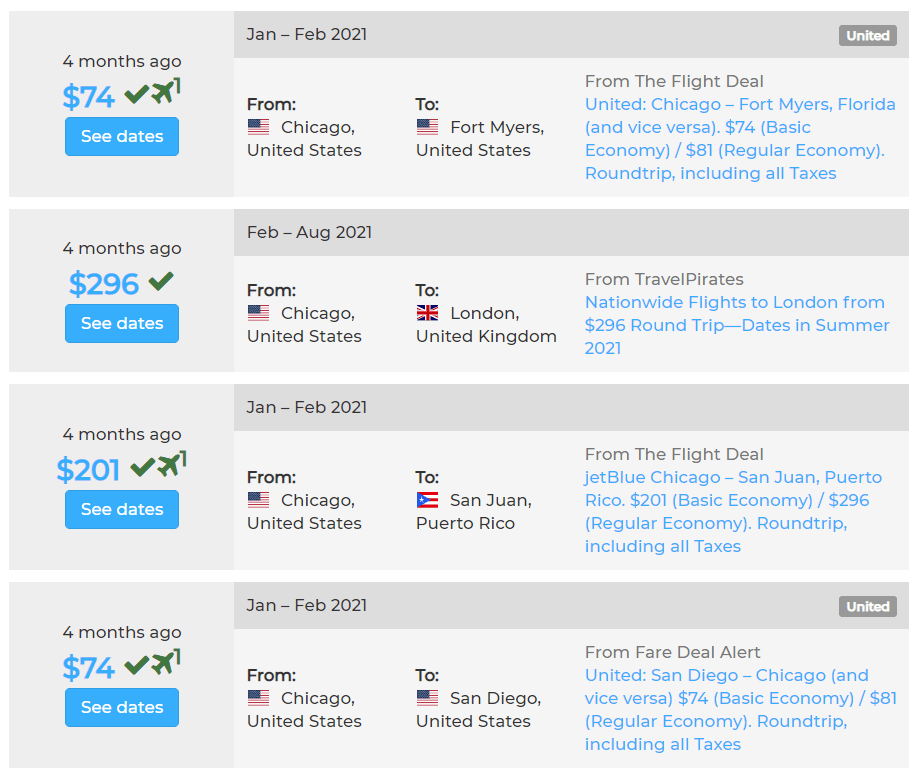Click the green checkmark on the San Diego $74 deal
The height and width of the screenshot is (778, 918).
click(x=137, y=664)
